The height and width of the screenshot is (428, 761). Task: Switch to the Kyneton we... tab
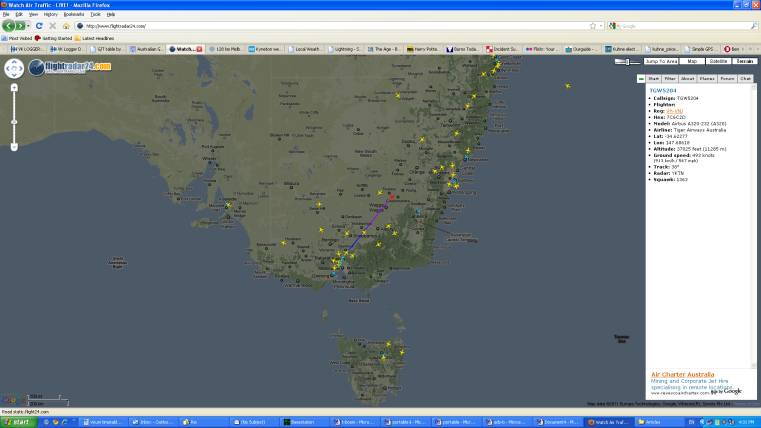(x=265, y=49)
